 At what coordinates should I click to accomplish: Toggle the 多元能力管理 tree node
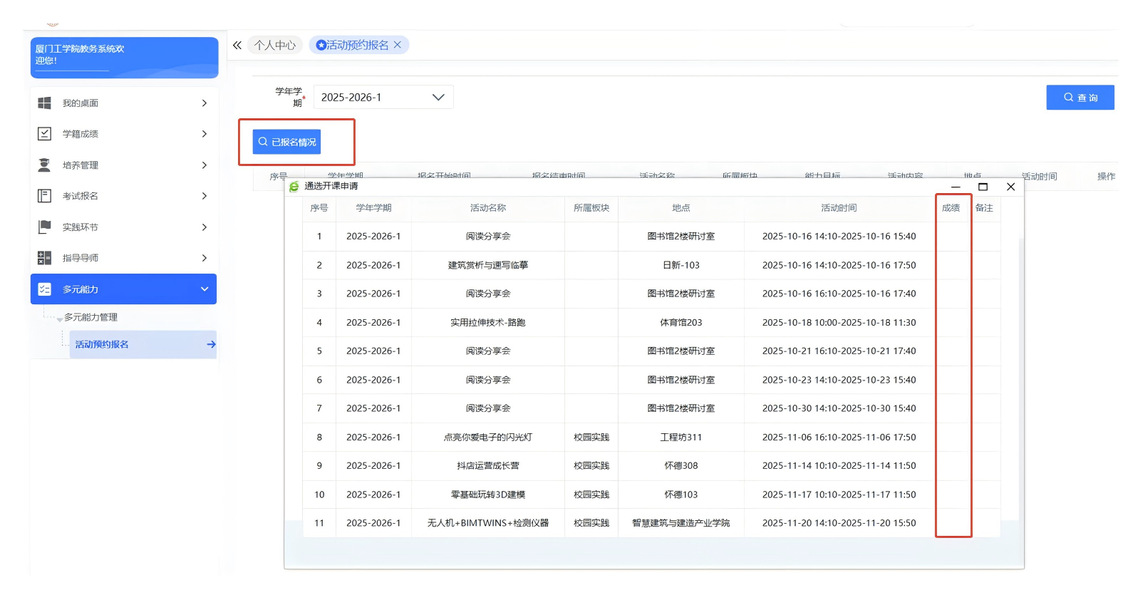(60, 318)
